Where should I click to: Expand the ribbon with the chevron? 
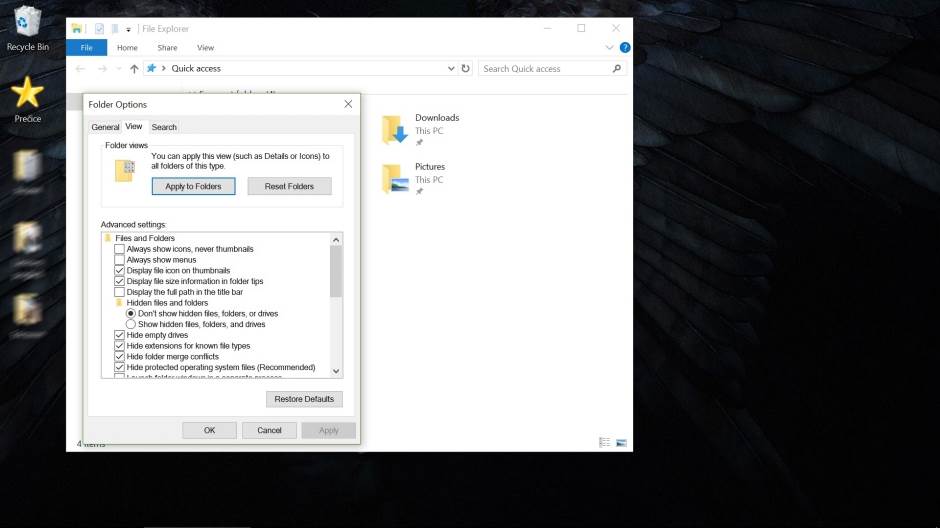pos(610,47)
